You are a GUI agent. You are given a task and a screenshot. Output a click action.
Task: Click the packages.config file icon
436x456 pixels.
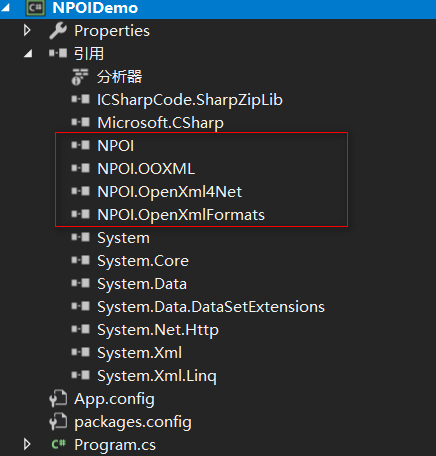[58, 422]
